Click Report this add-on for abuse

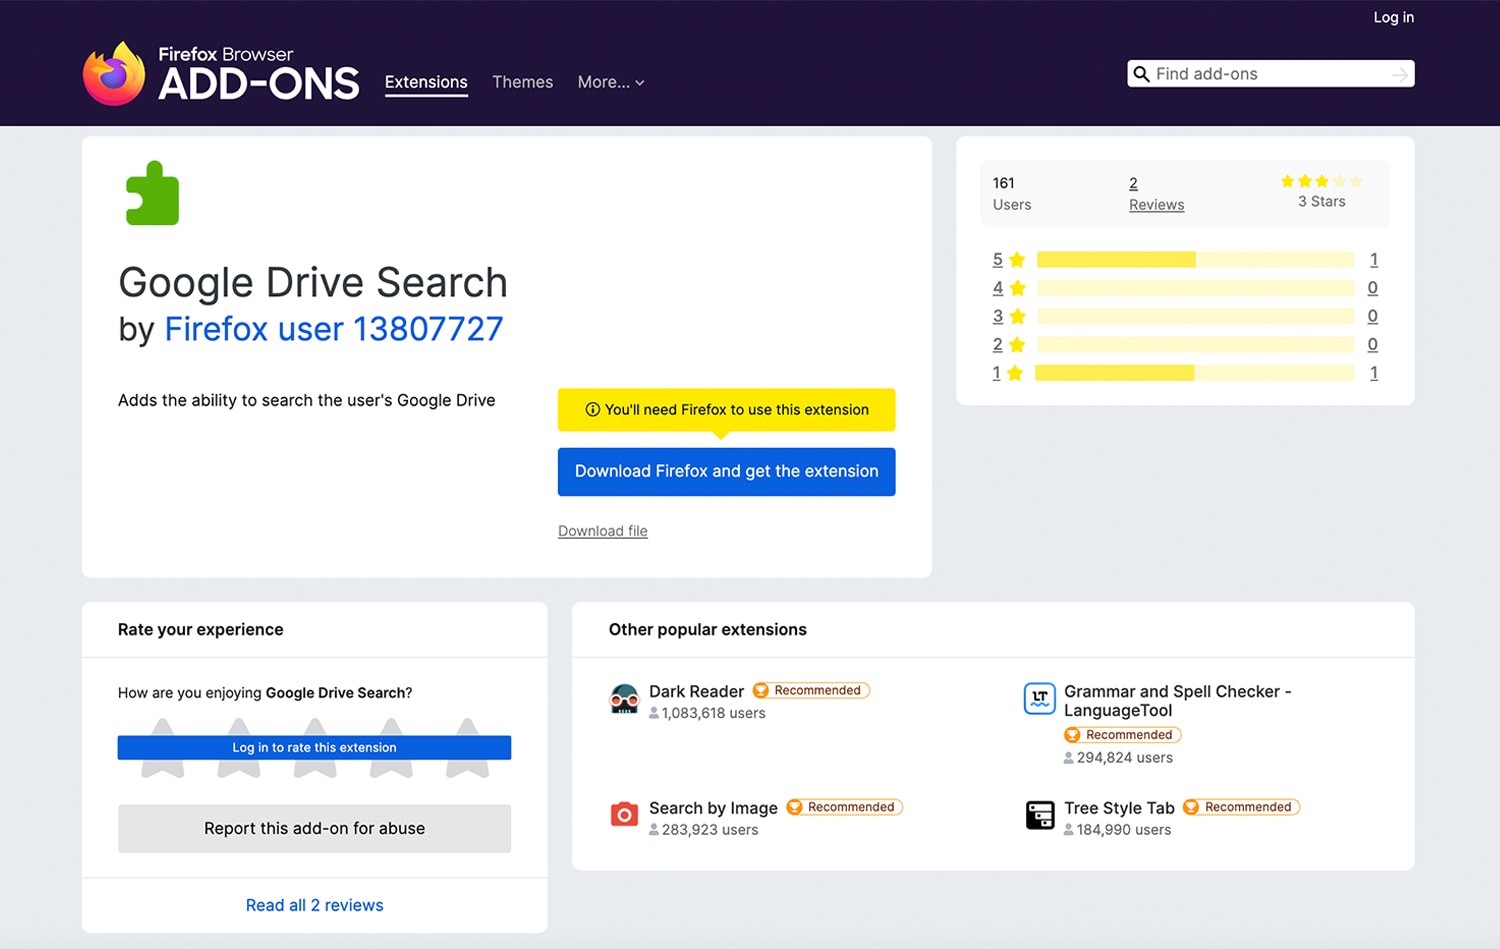pyautogui.click(x=314, y=828)
